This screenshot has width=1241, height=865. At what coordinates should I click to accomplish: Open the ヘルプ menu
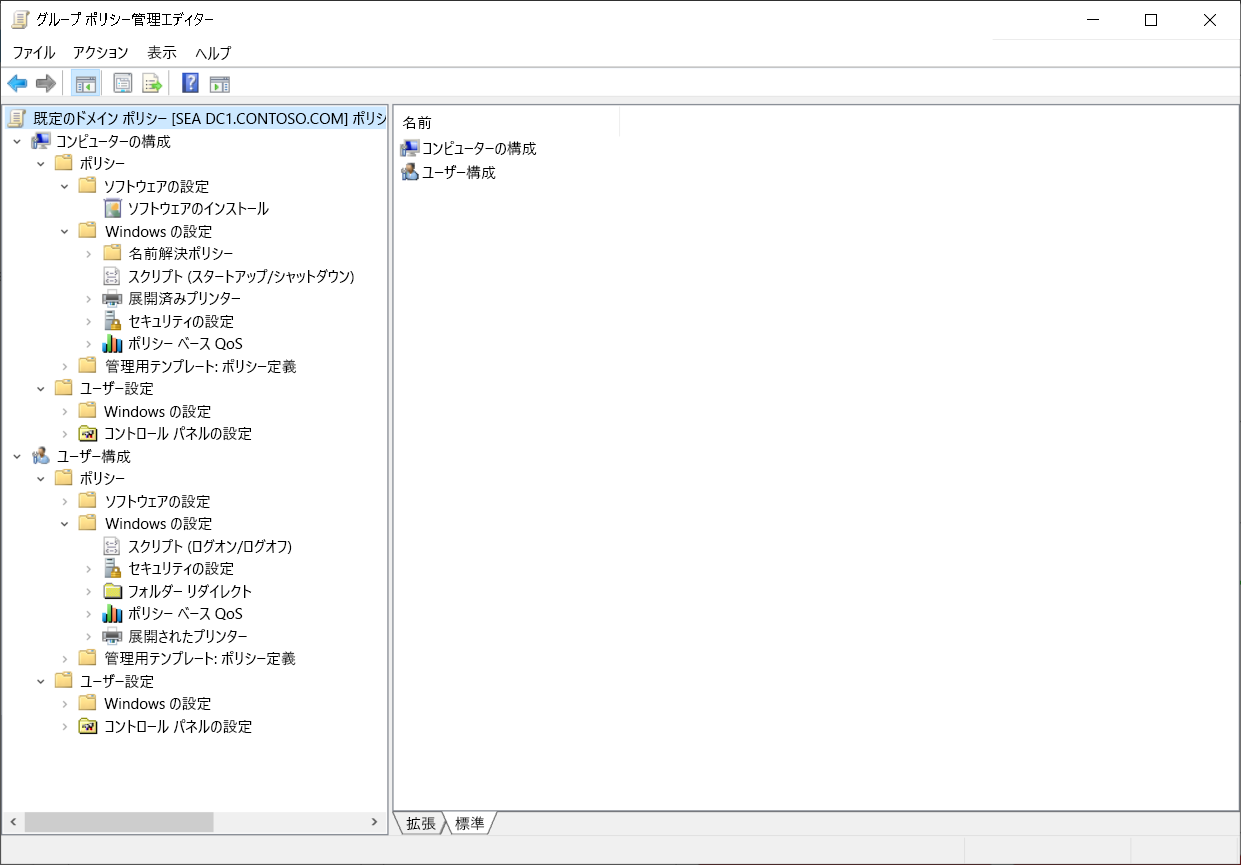(x=213, y=53)
